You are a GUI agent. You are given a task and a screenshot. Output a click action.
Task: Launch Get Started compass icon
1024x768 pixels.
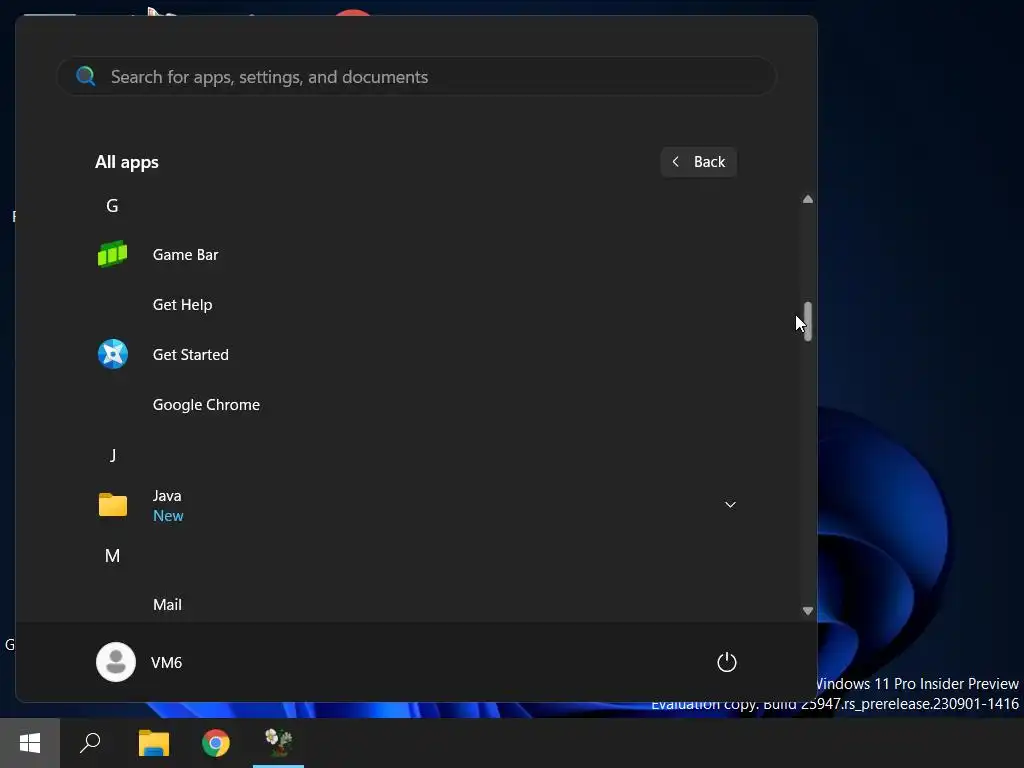pyautogui.click(x=112, y=354)
